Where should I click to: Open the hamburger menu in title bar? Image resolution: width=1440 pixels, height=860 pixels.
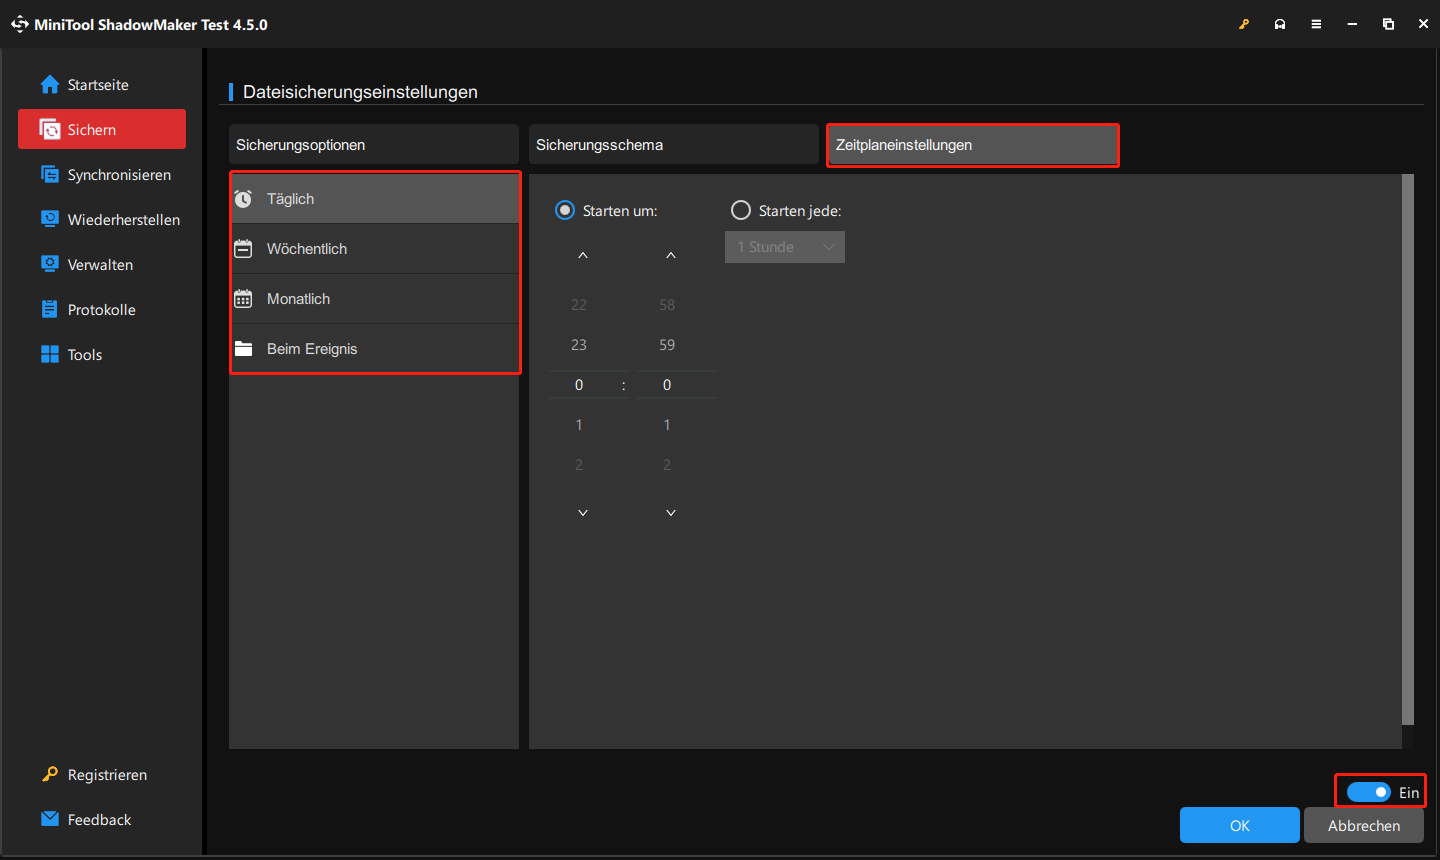tap(1316, 24)
